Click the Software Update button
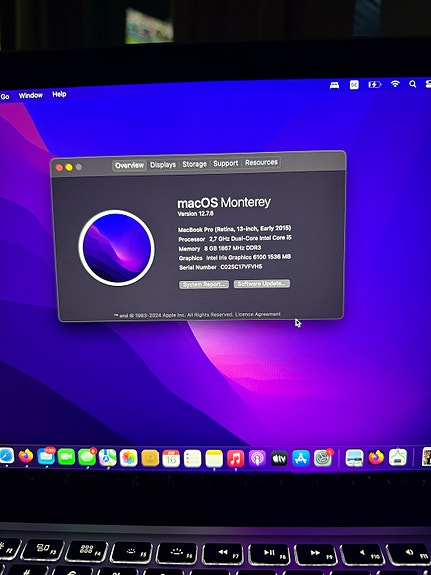The height and width of the screenshot is (575, 431). (262, 283)
